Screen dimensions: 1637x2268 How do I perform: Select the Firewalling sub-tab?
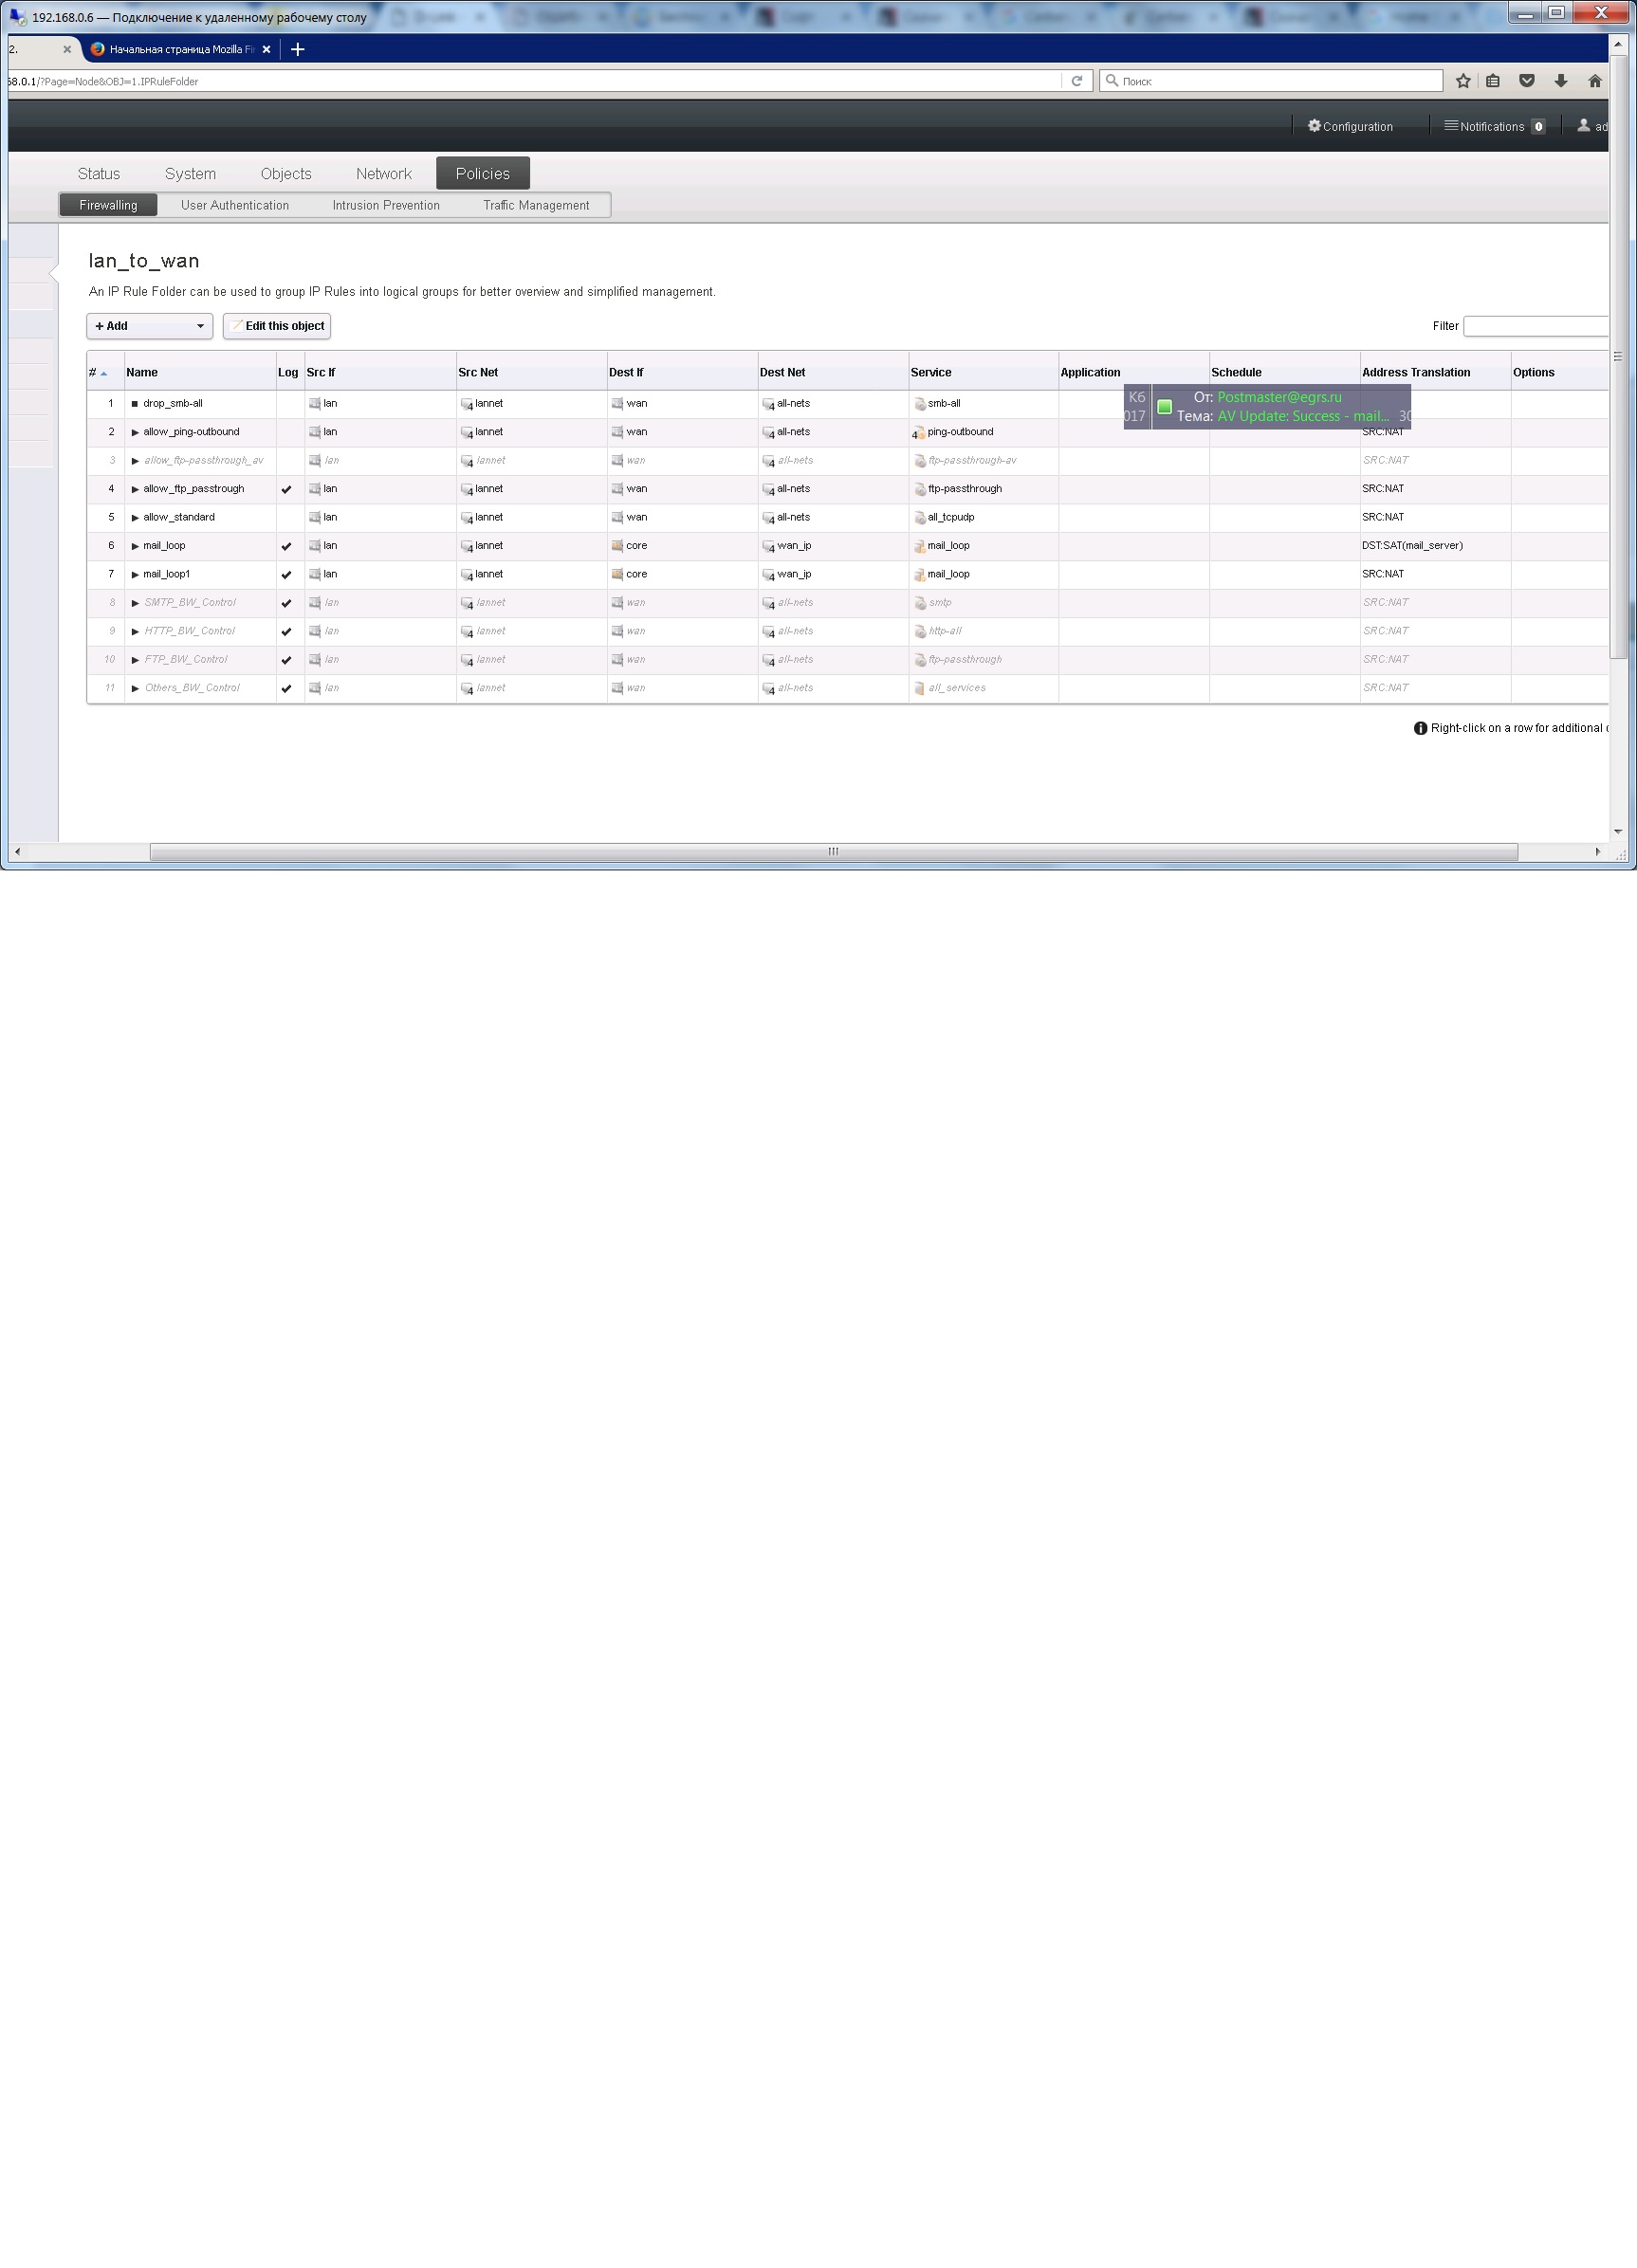coord(108,206)
